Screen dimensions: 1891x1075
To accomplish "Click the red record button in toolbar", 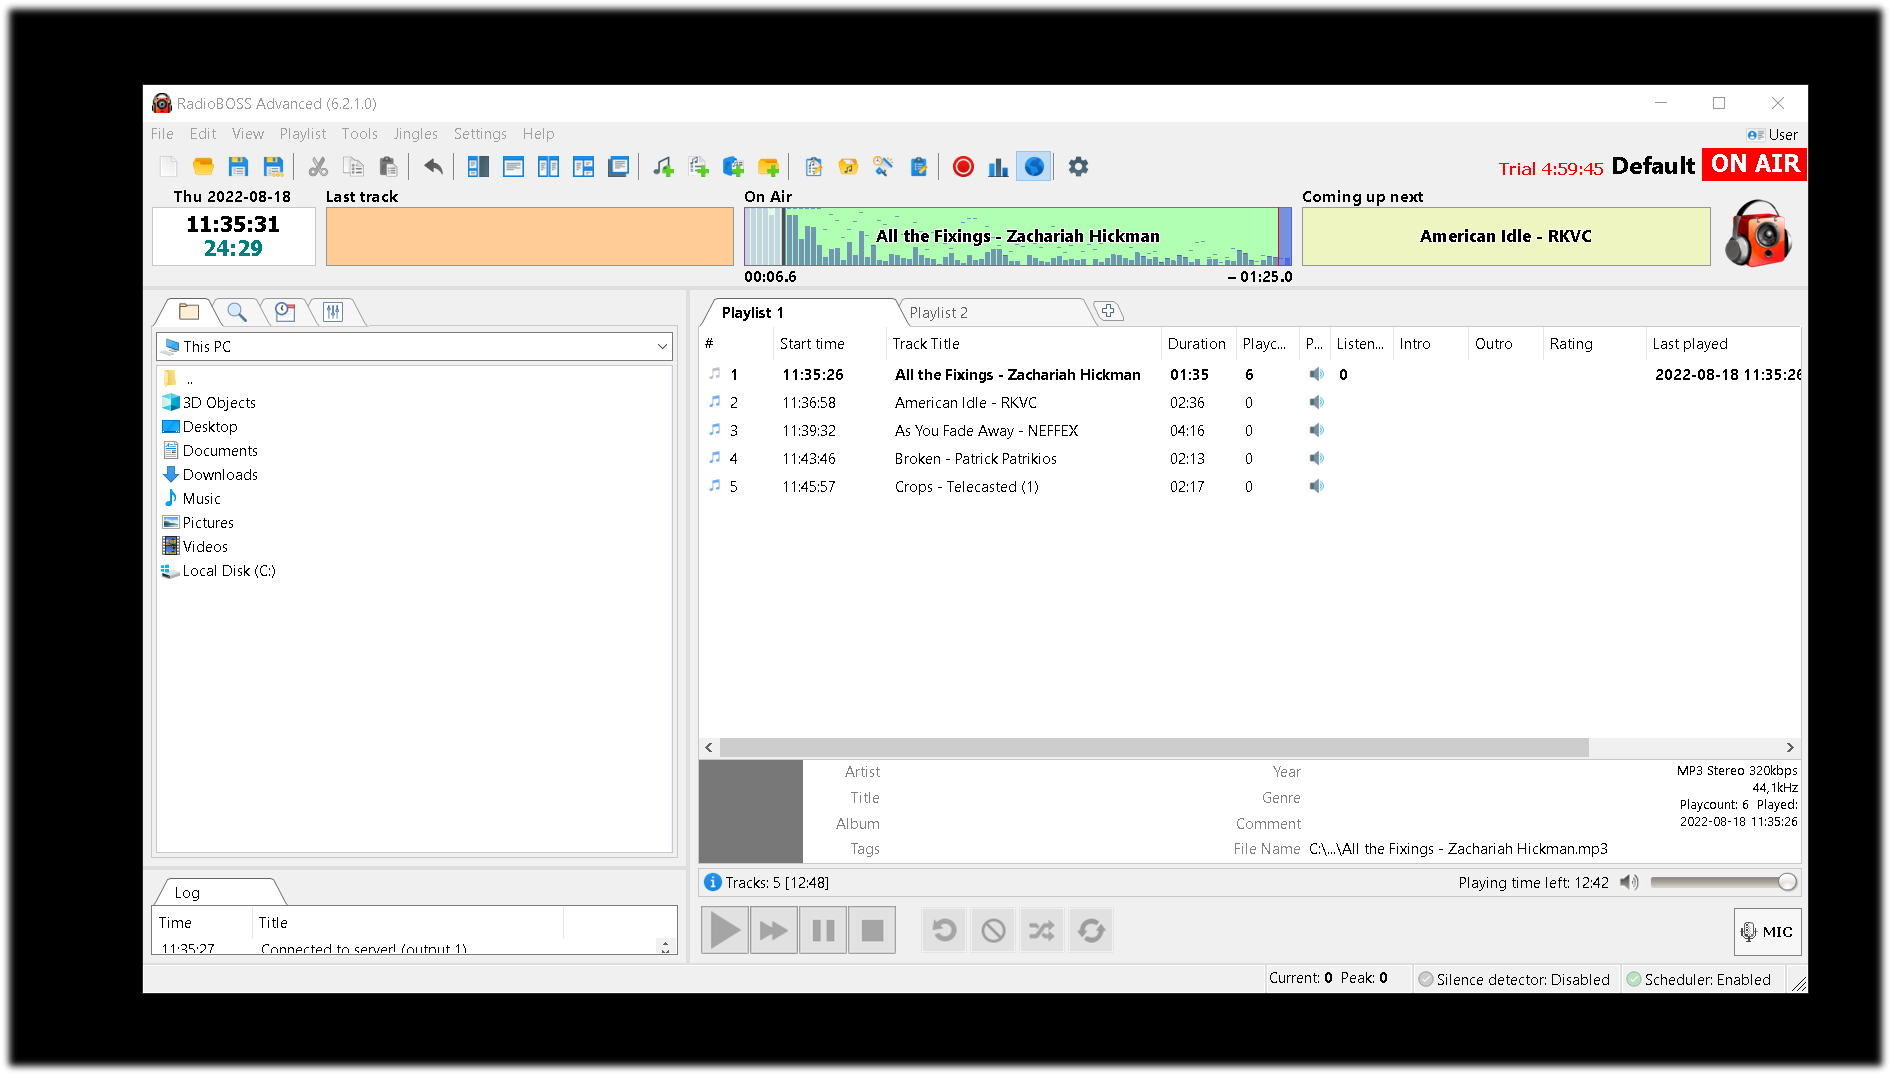I will click(x=963, y=167).
